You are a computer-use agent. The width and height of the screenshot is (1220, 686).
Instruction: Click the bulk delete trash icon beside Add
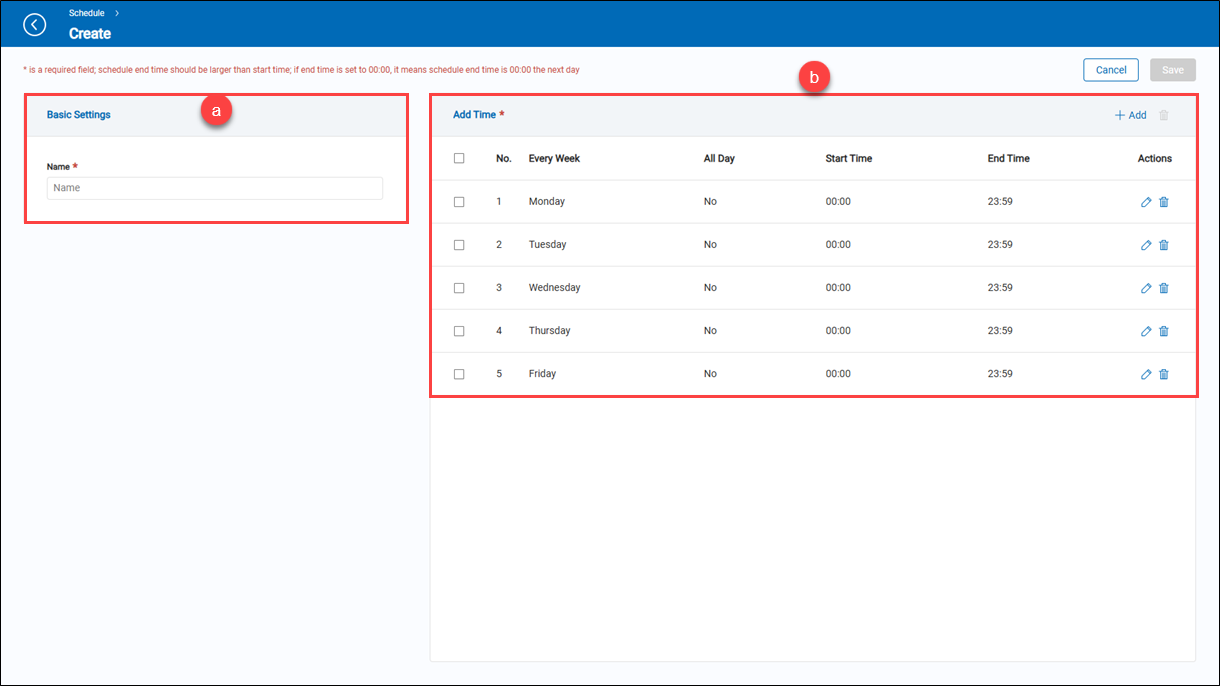click(x=1163, y=115)
